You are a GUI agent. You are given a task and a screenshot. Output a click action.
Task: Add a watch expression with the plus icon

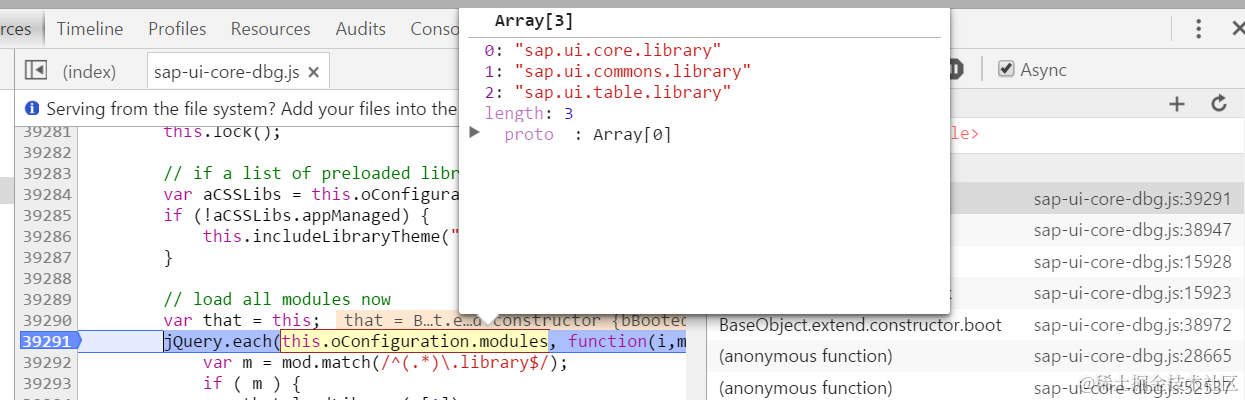(x=1177, y=103)
